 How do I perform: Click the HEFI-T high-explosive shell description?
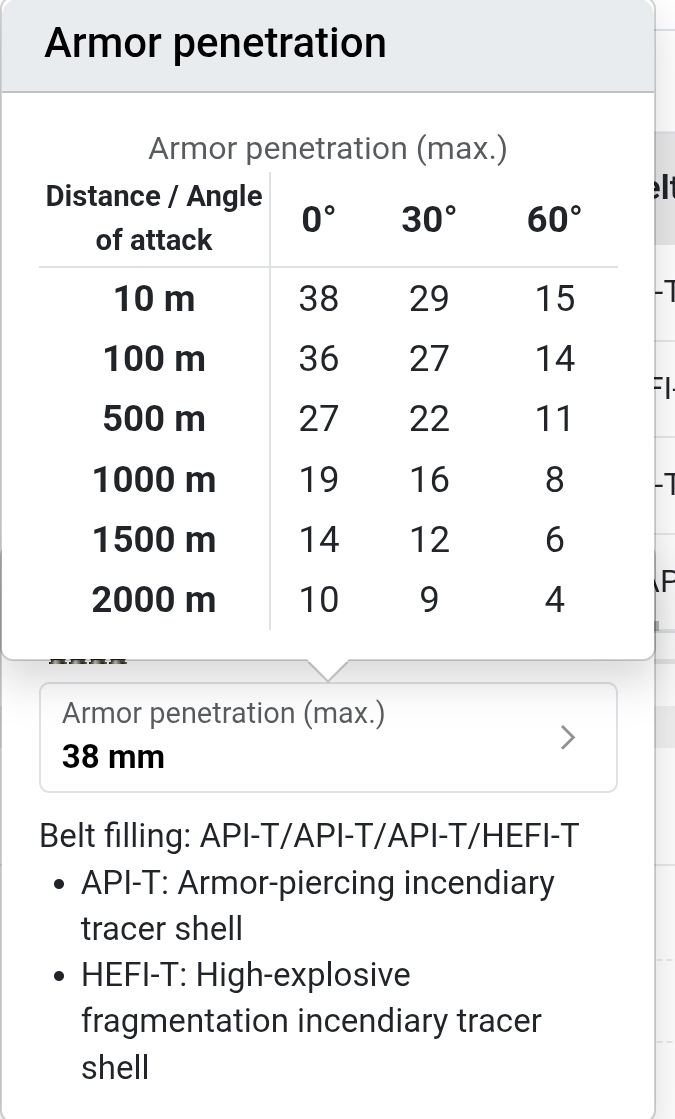(x=311, y=1021)
